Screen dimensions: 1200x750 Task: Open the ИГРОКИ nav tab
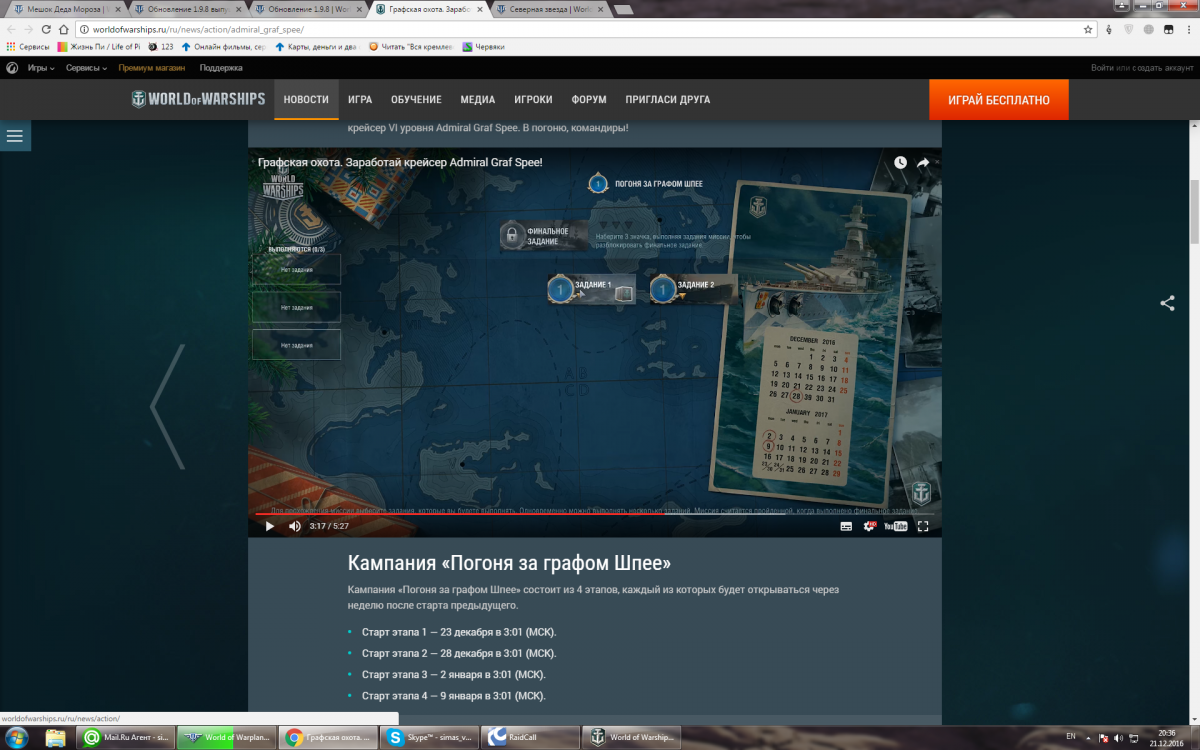533,100
